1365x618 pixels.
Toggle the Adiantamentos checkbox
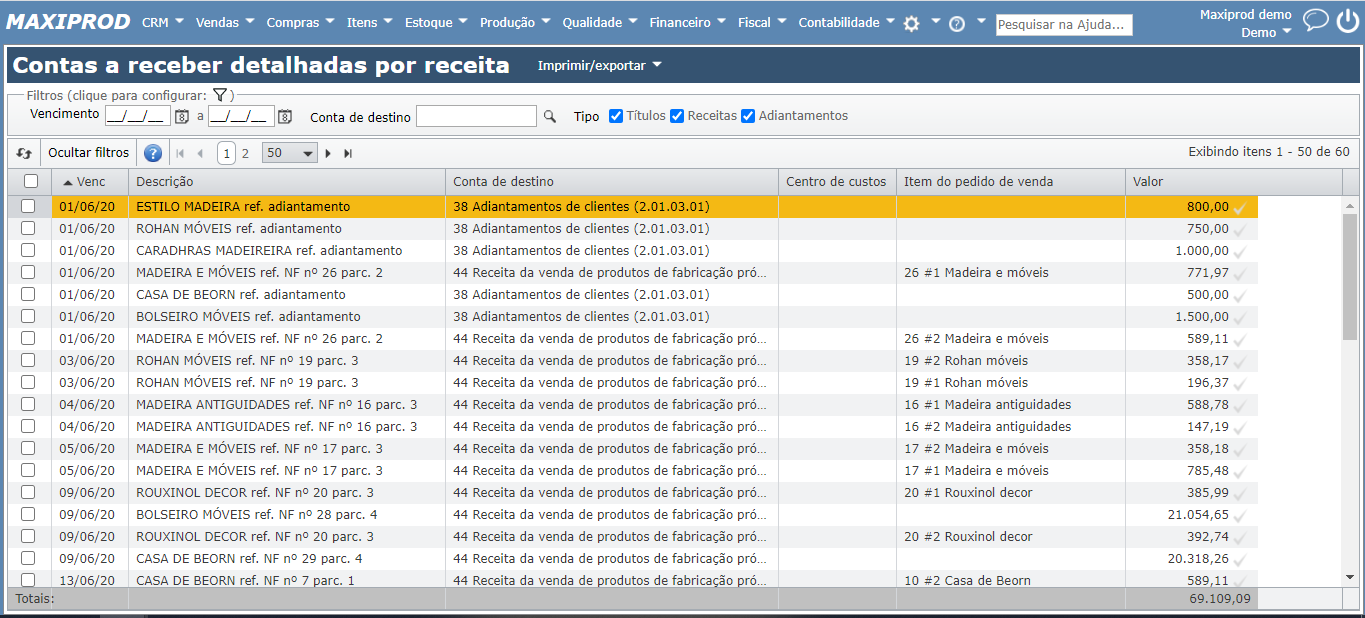coord(748,116)
